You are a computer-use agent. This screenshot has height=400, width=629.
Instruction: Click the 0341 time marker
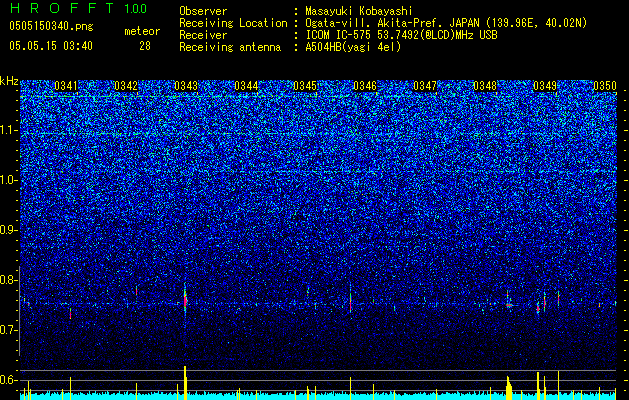click(x=66, y=86)
